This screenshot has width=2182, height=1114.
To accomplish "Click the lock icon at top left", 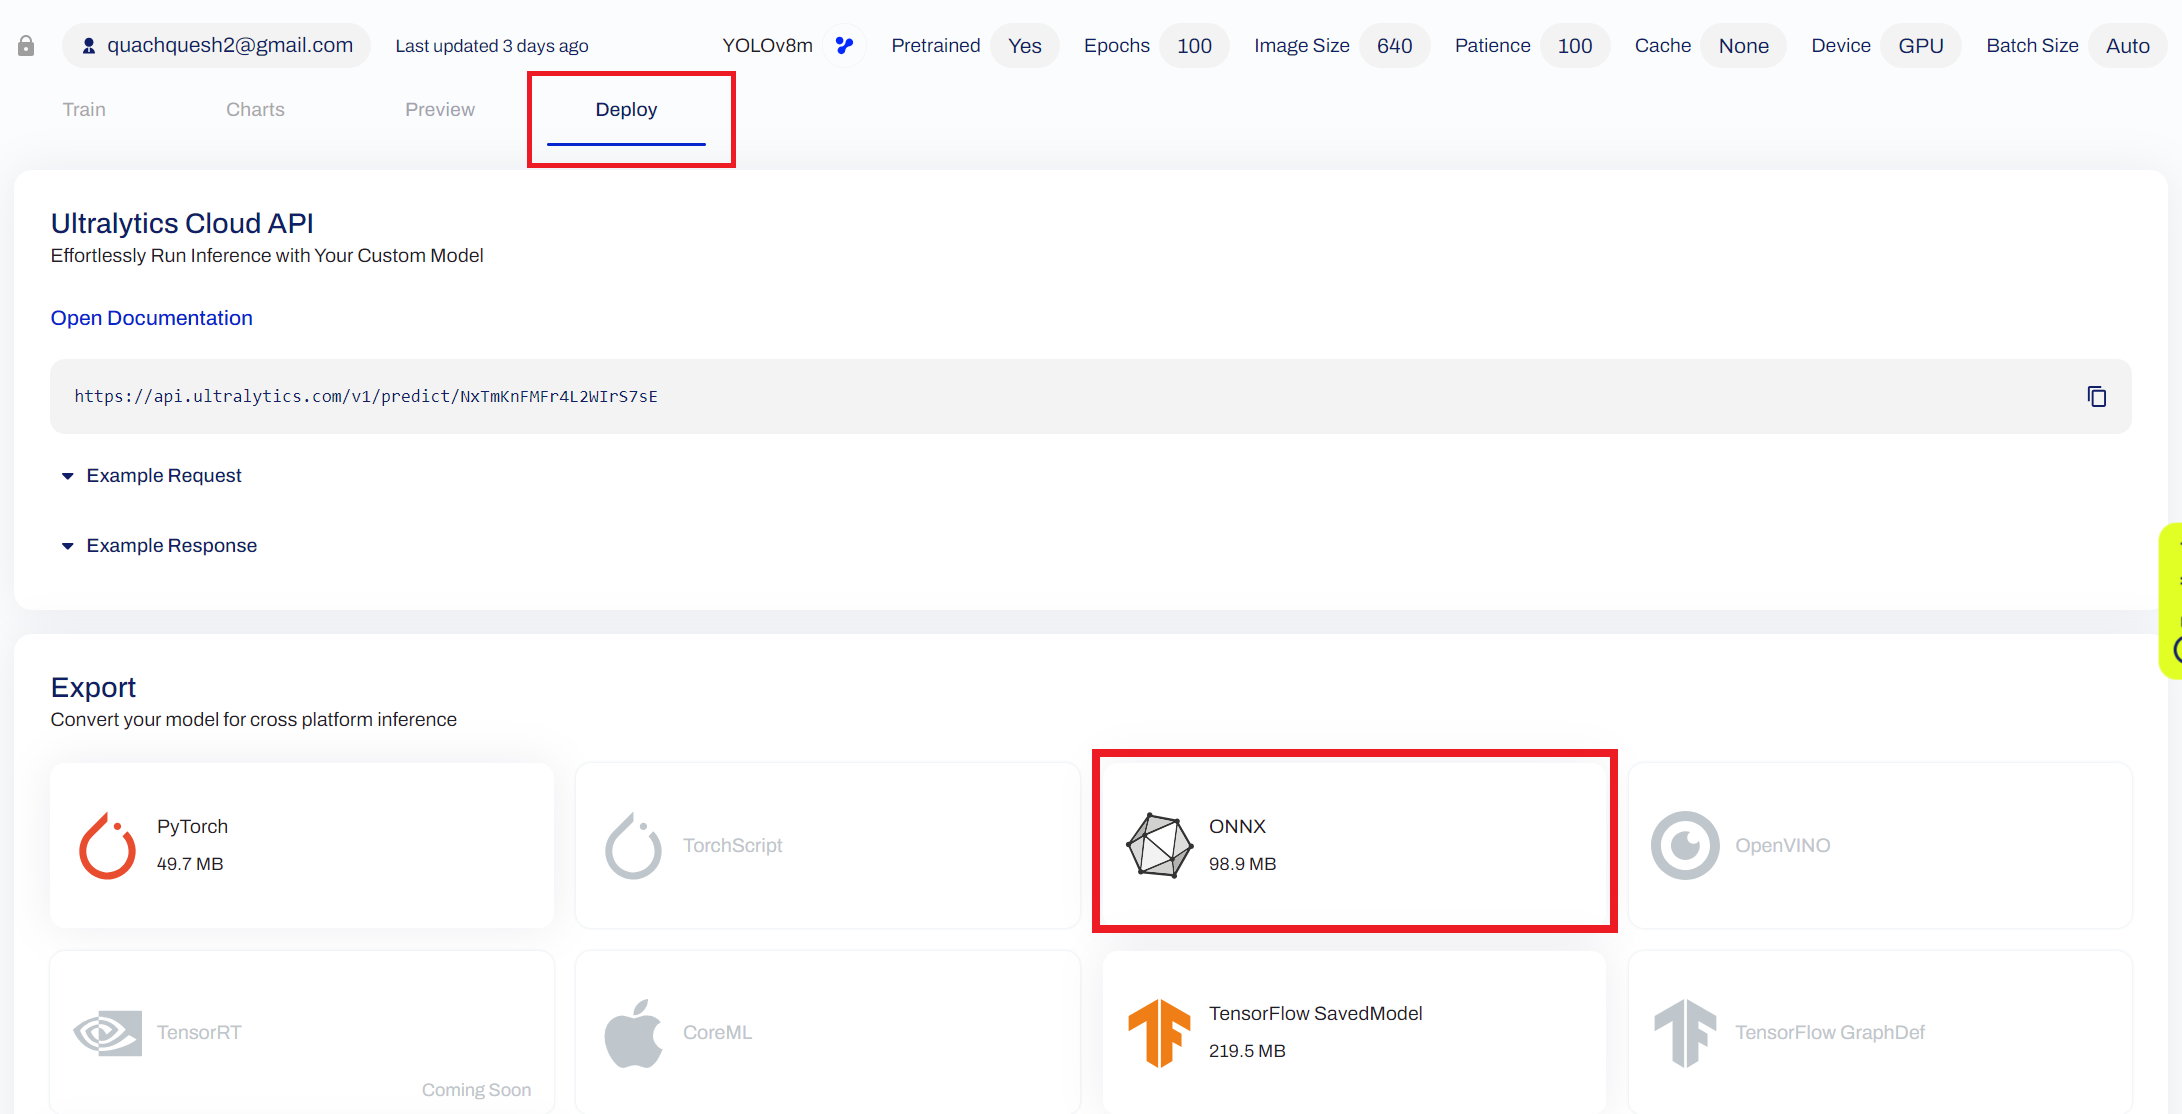I will tap(26, 46).
